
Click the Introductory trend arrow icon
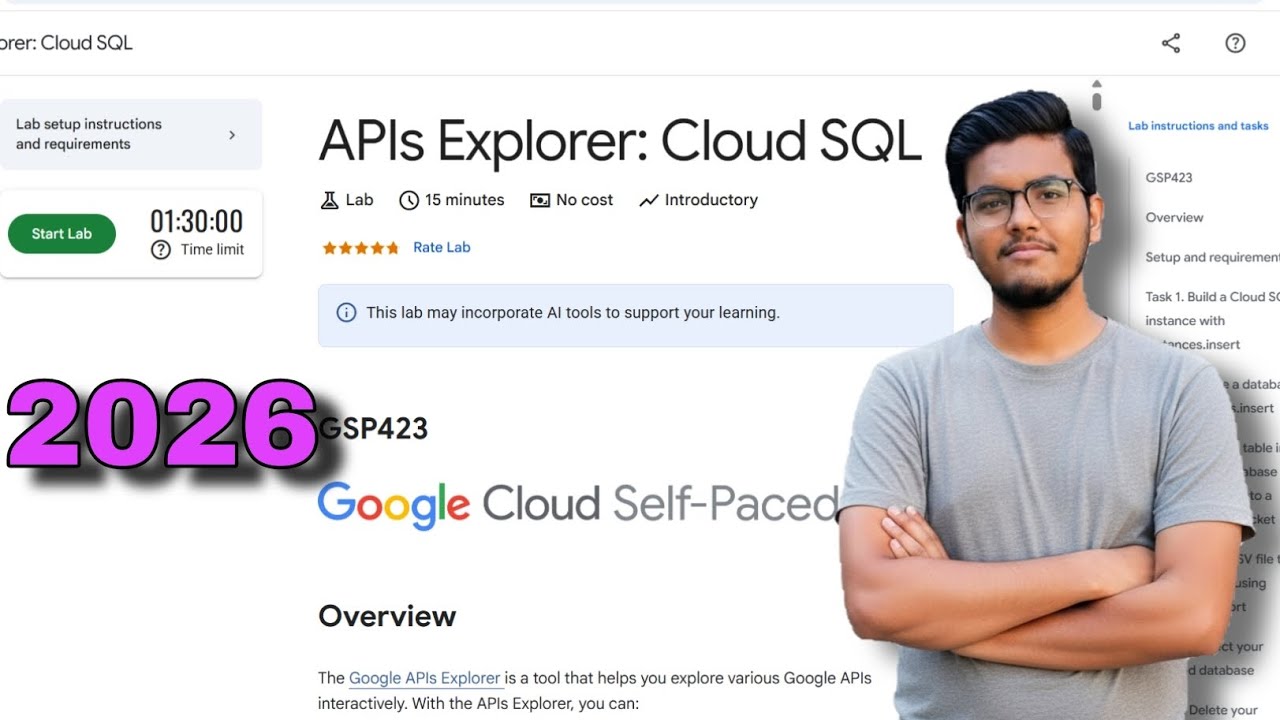coord(648,200)
